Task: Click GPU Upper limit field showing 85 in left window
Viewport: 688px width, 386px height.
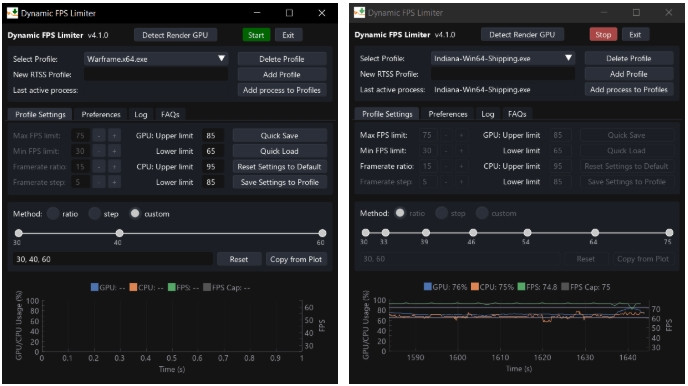Action: (213, 136)
